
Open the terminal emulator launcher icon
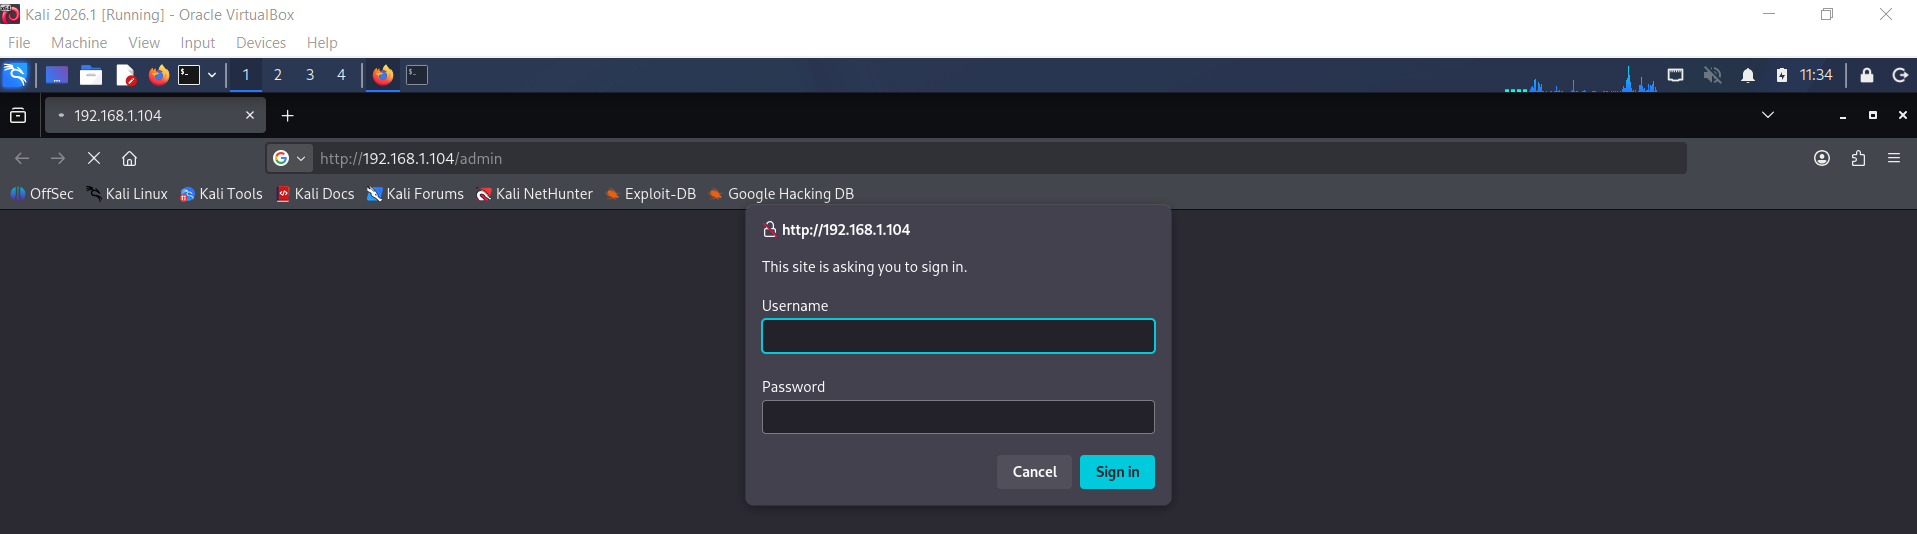(x=189, y=75)
